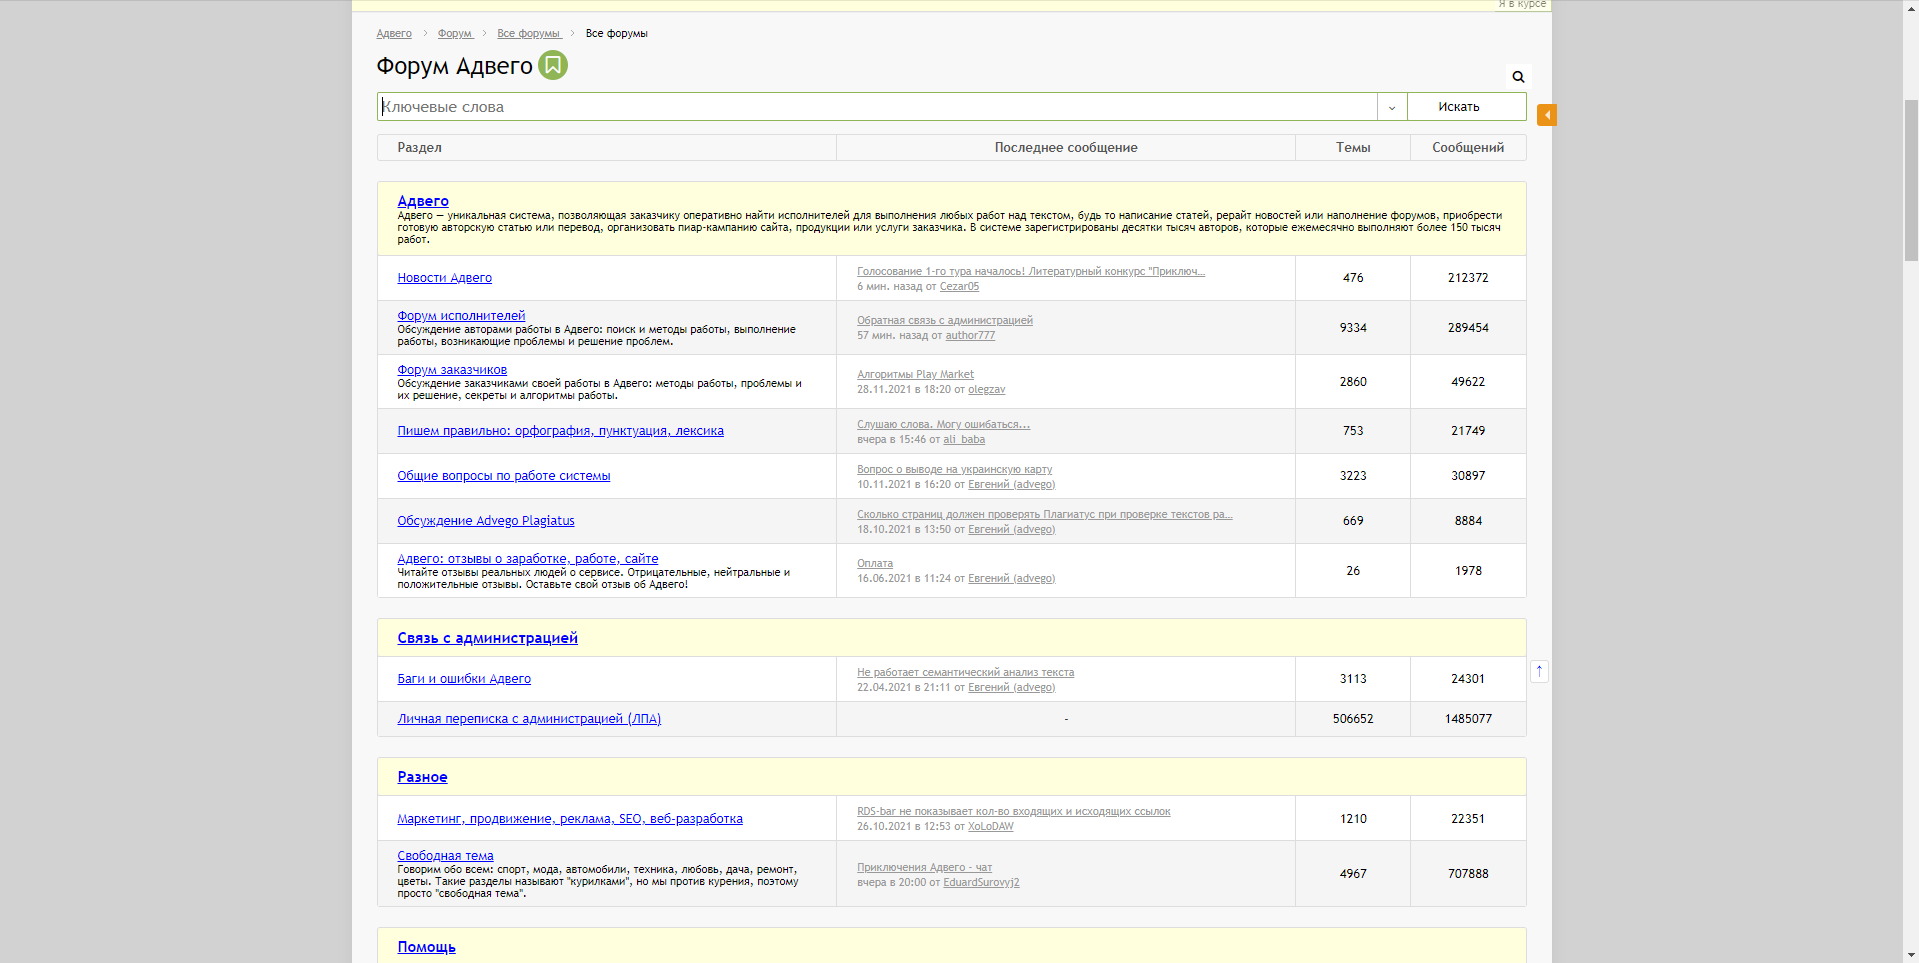Image resolution: width=1919 pixels, height=963 pixels.
Task: Open Не работает семантический анализ текста
Action: coord(965,673)
